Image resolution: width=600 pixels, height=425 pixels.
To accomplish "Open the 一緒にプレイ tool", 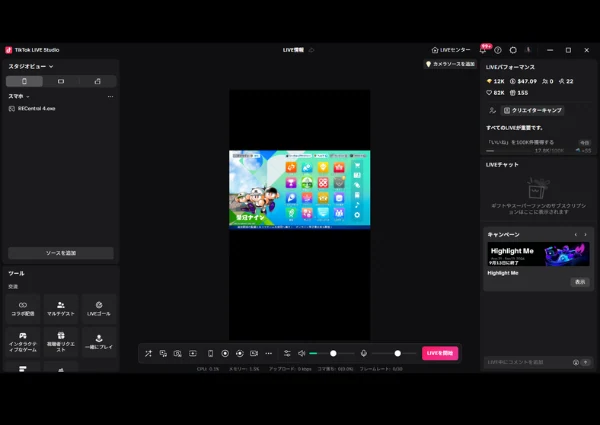I will tap(99, 342).
